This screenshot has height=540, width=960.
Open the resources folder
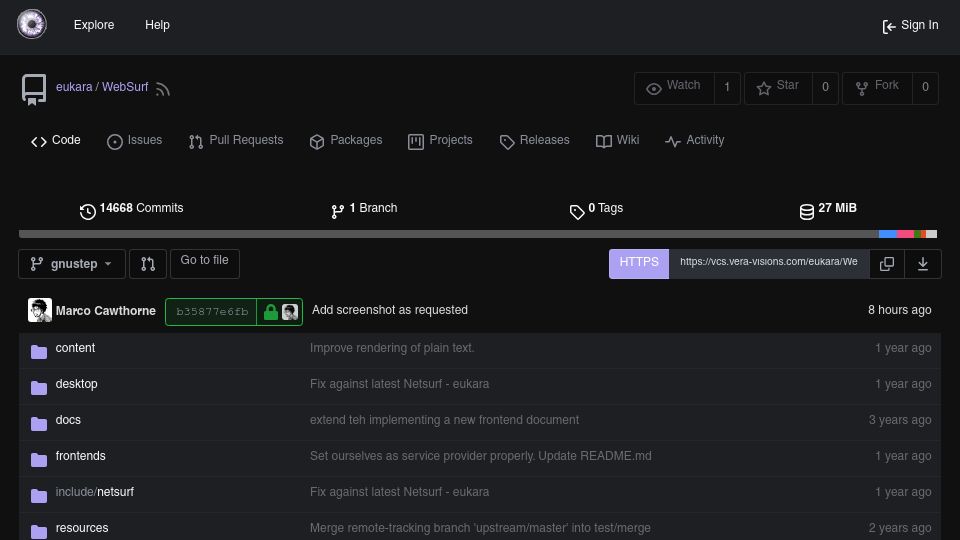click(82, 528)
